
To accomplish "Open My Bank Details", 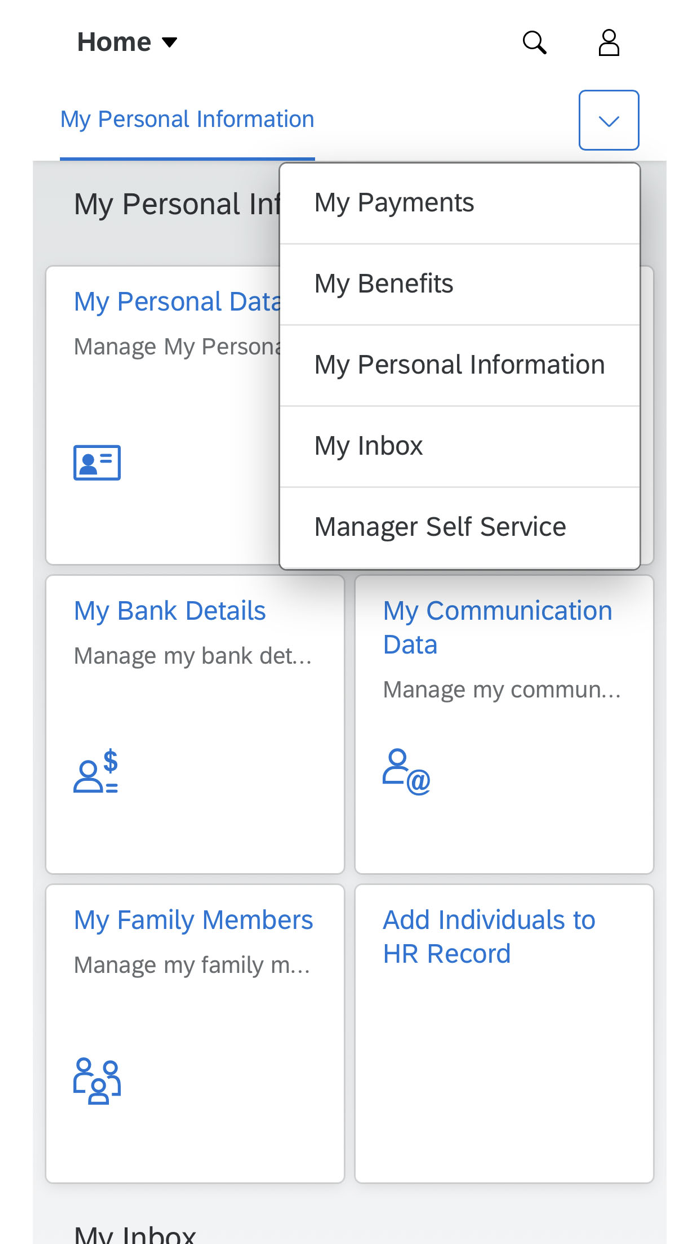I will 169,610.
